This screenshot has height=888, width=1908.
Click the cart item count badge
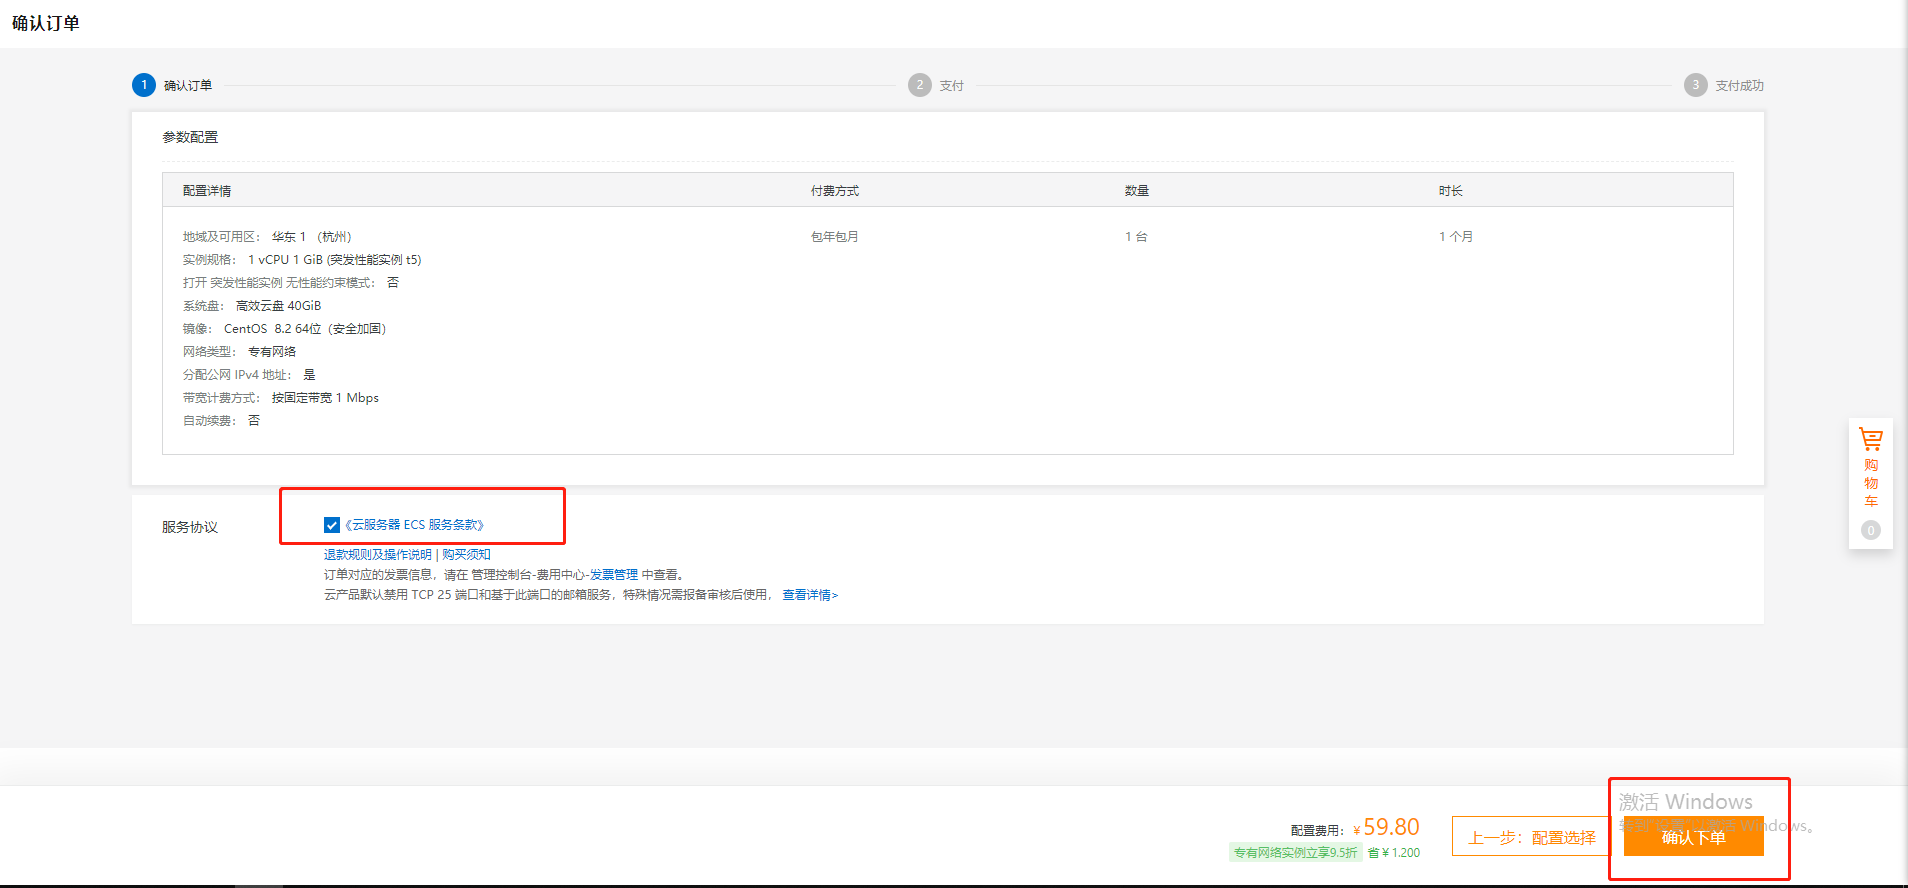(1870, 530)
